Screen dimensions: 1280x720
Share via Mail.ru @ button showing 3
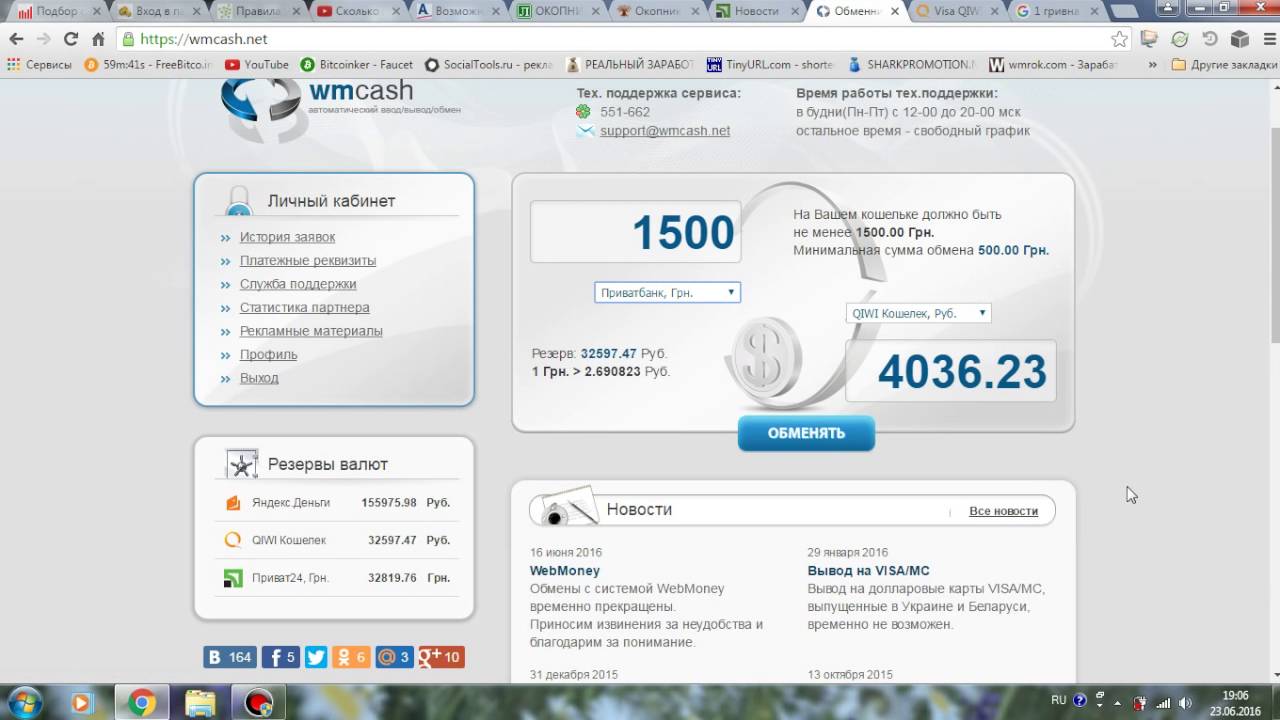pyautogui.click(x=395, y=657)
